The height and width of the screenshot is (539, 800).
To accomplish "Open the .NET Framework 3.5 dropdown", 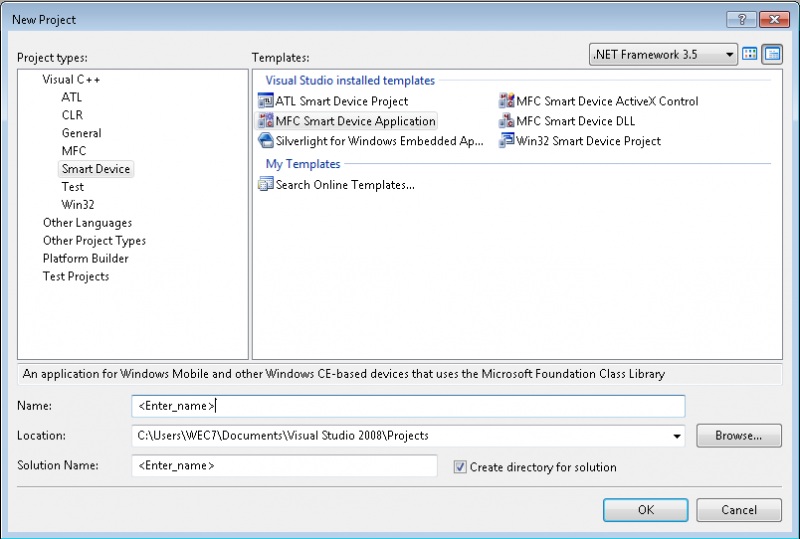I will [x=663, y=54].
